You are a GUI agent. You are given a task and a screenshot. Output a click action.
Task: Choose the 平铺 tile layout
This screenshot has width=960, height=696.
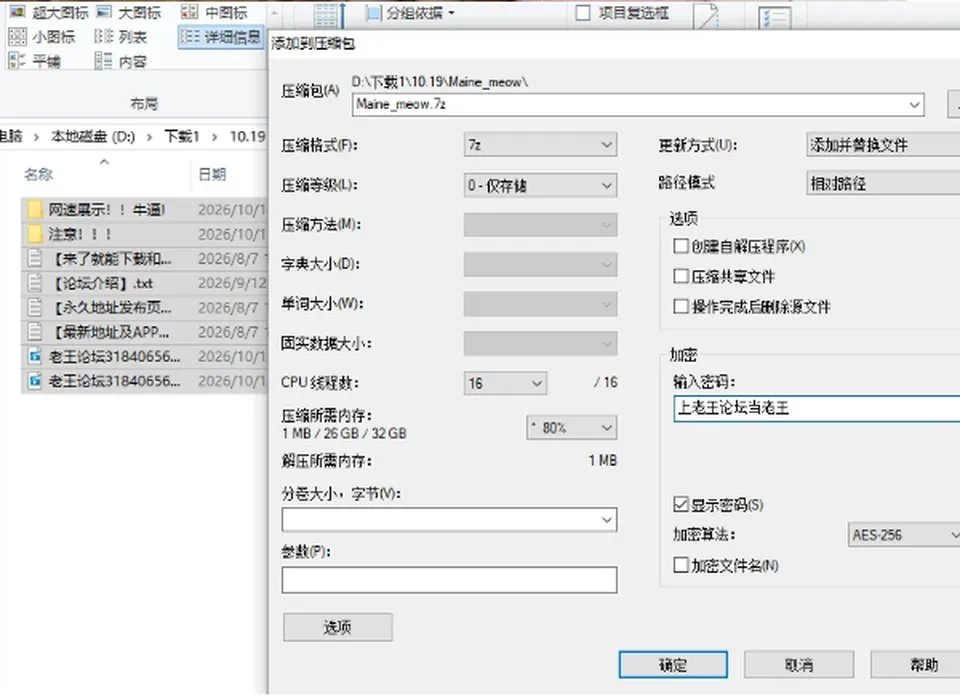pos(34,61)
